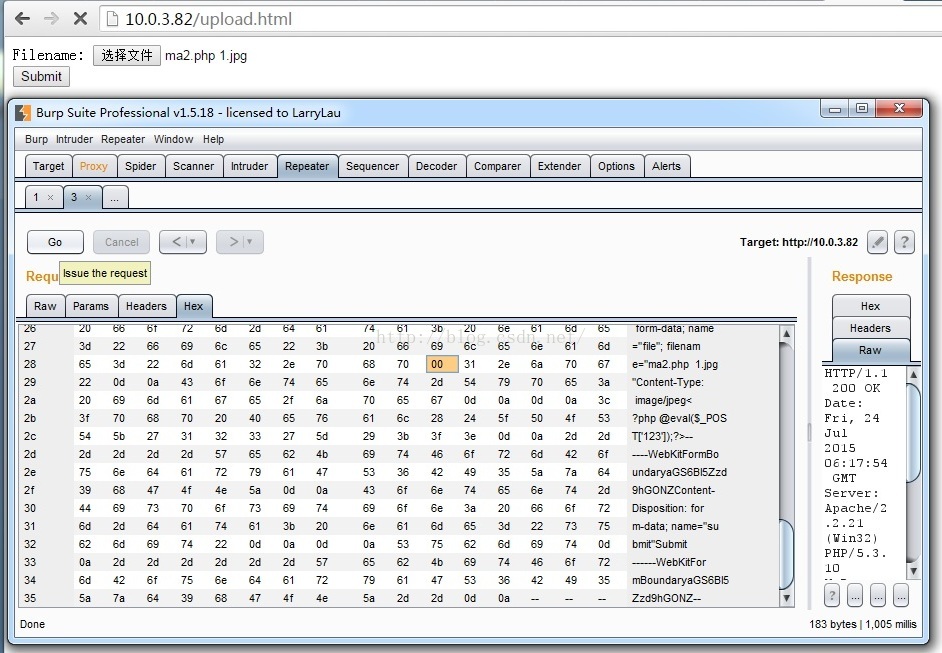This screenshot has height=653, width=942.
Task: Select the Repeater tool tab
Action: 307,166
